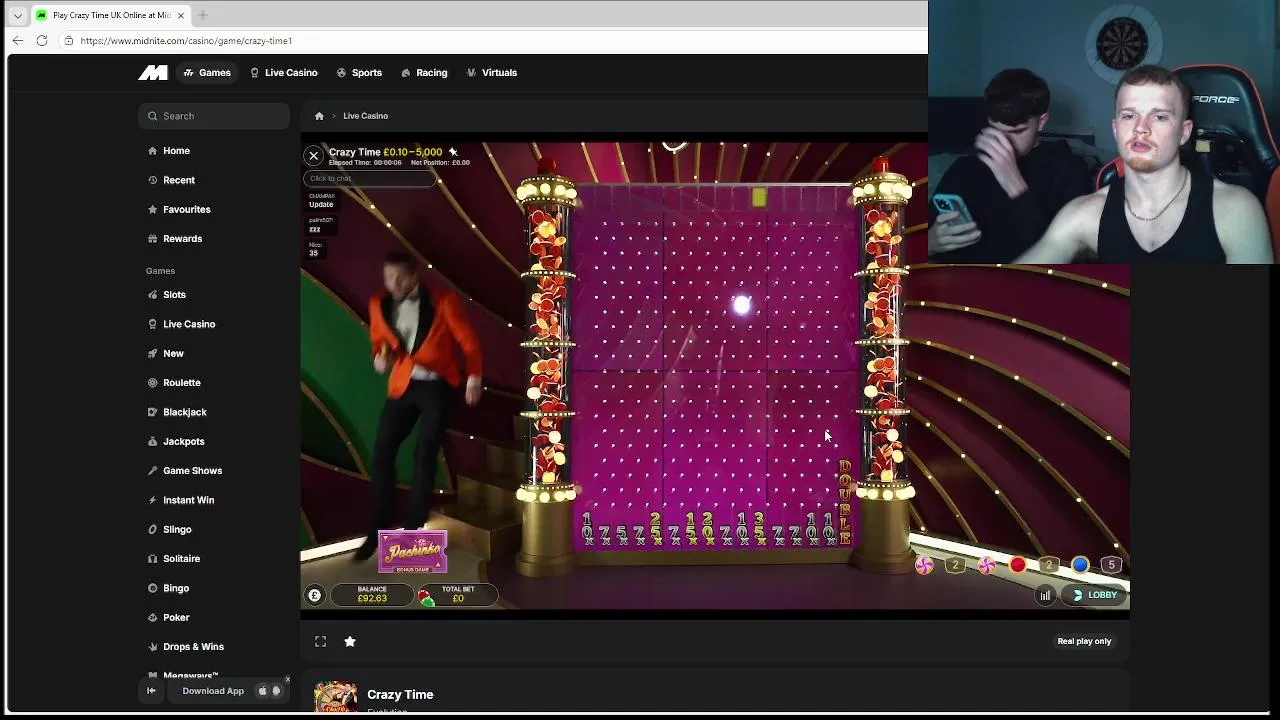Close the Play Crazy Time browser tab

(181, 15)
